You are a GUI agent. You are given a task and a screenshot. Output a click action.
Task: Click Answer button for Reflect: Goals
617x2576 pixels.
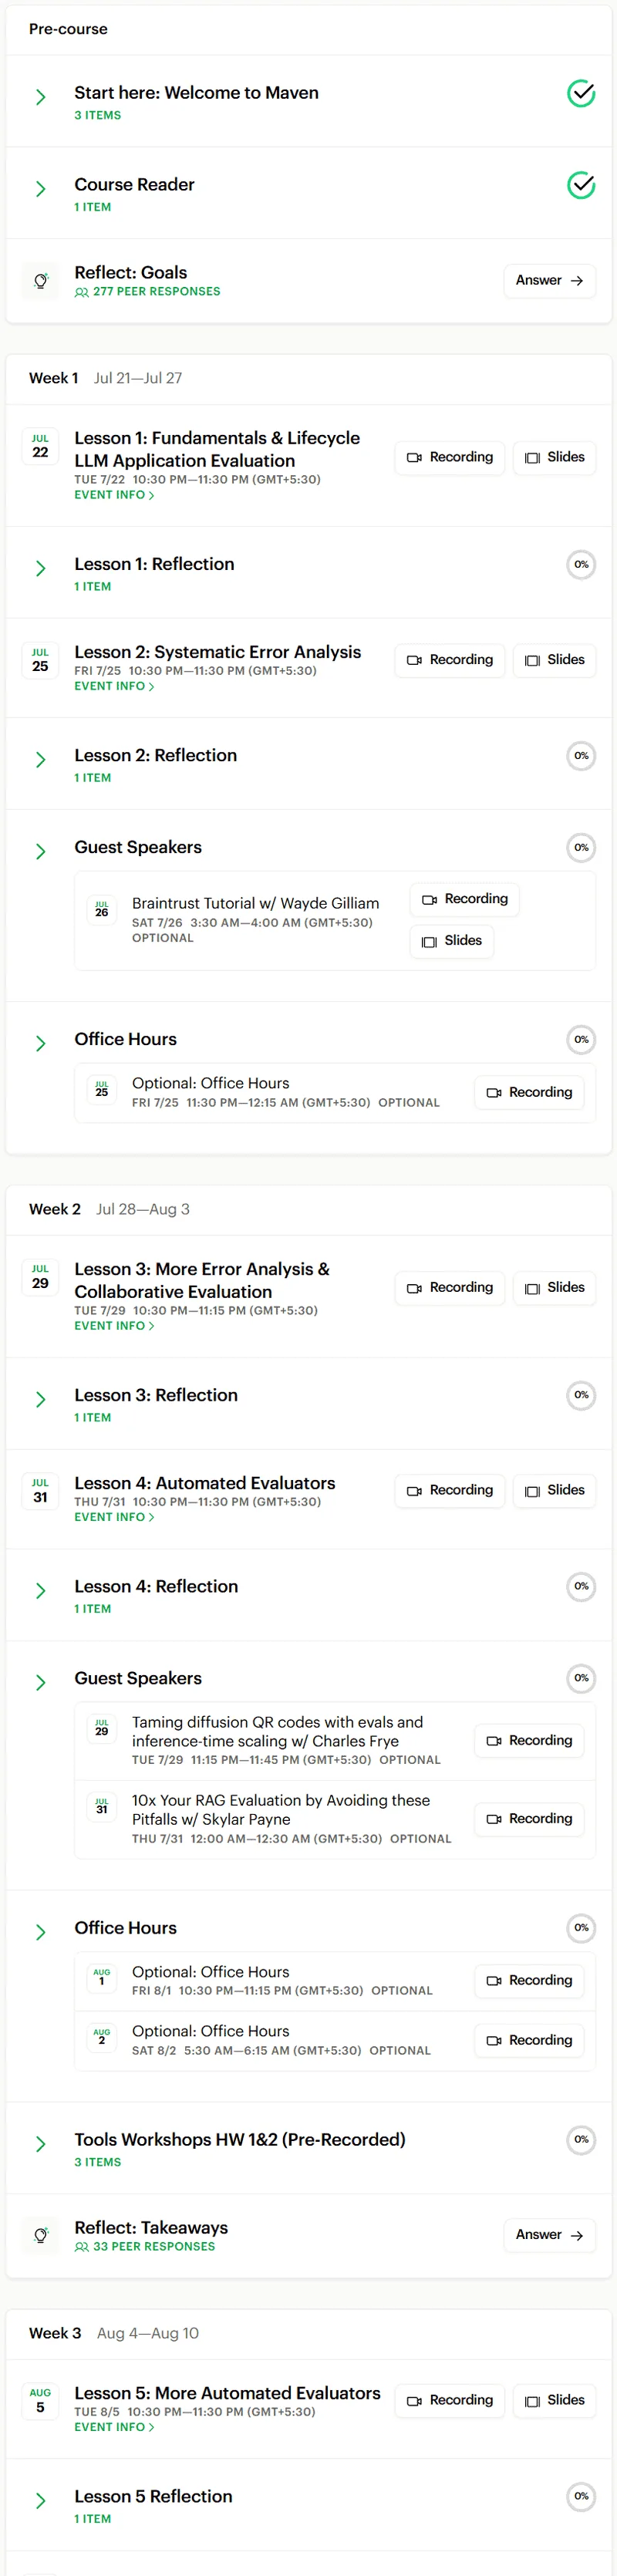pos(549,281)
